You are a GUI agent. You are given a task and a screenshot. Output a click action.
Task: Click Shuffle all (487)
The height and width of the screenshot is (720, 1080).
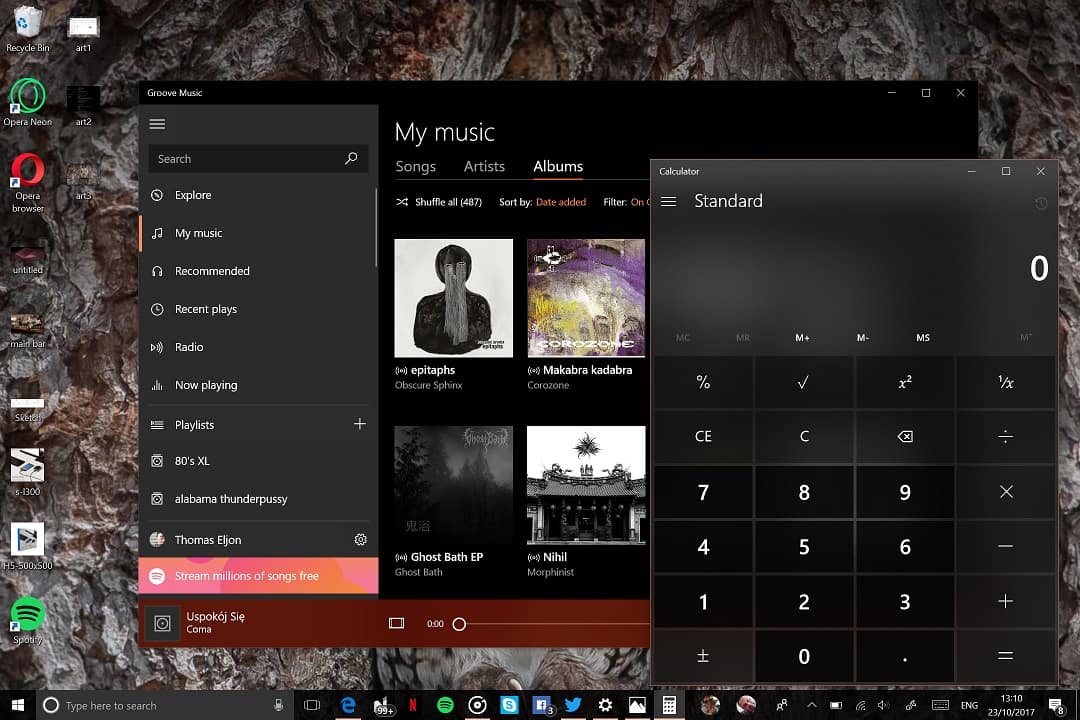click(x=439, y=202)
